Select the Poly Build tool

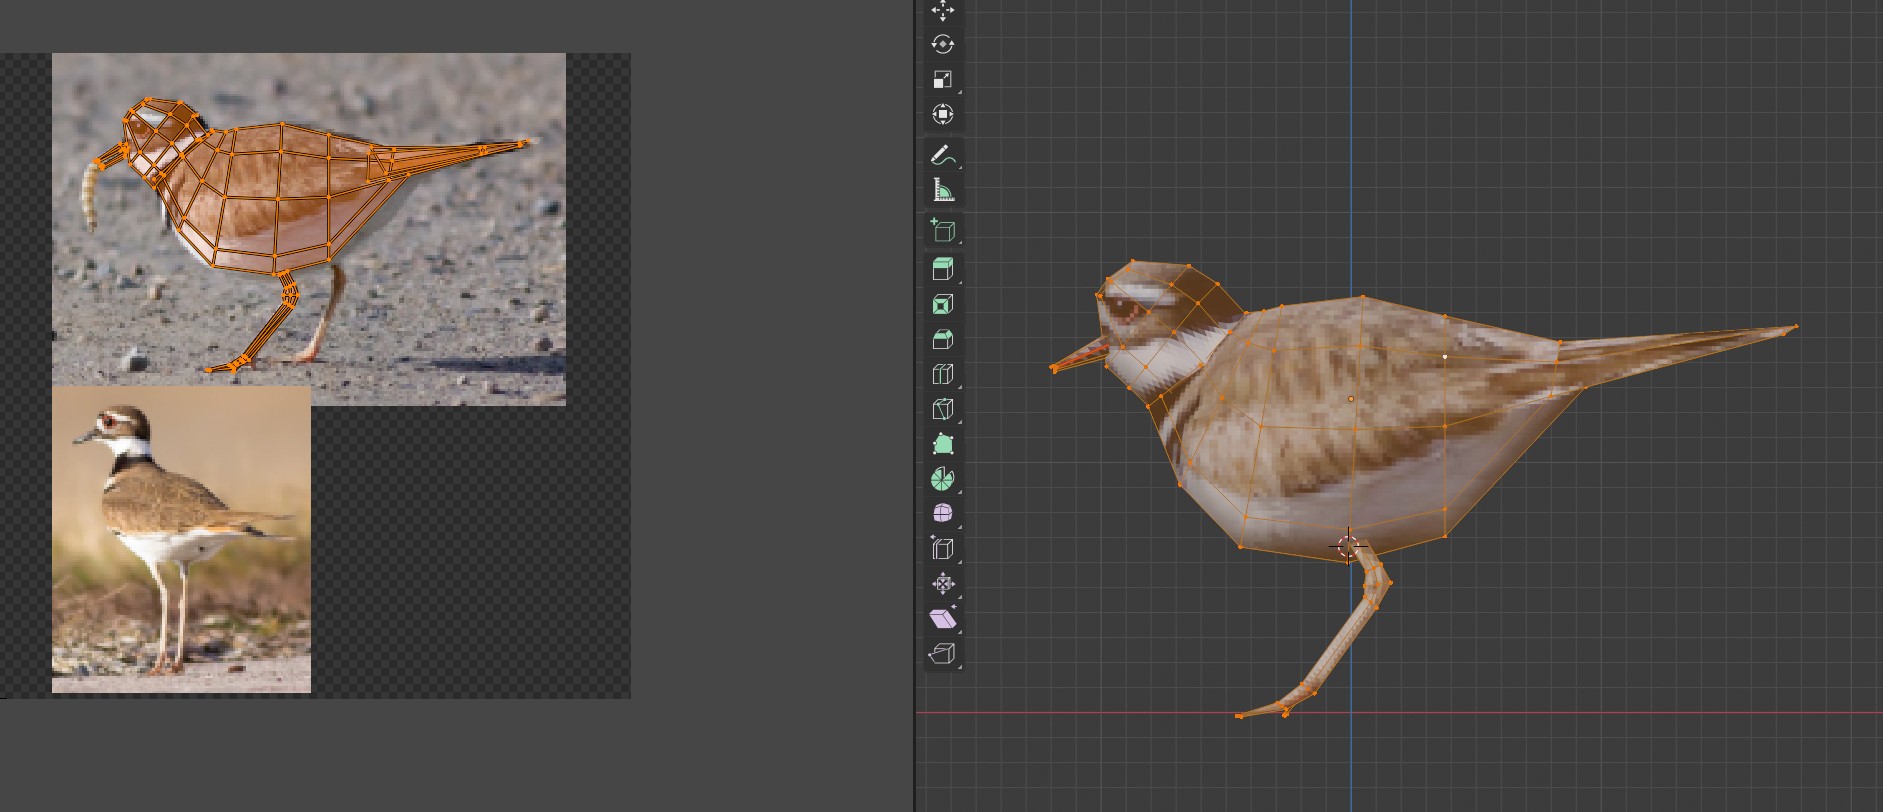(942, 444)
